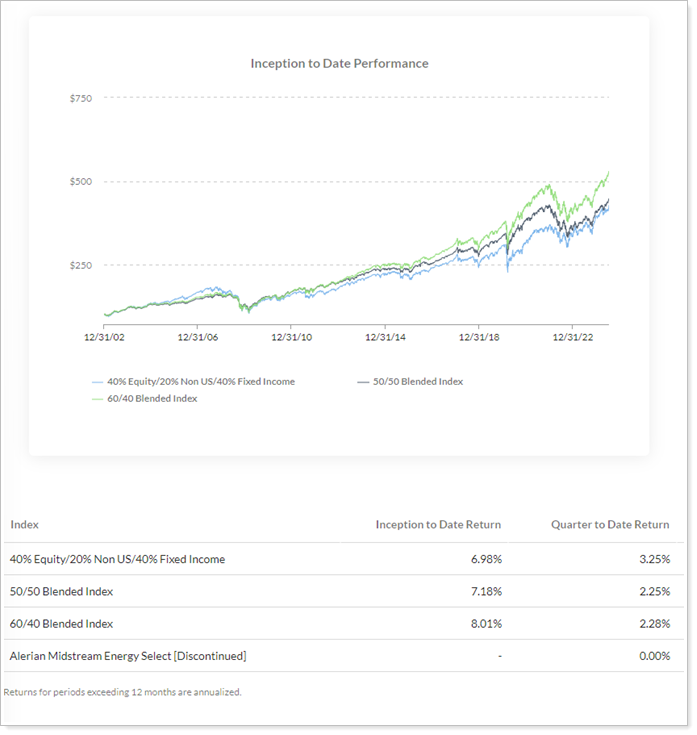Toggle the 50/50 Blended Index legend entry
Viewport: 697px width, 735px height.
[x=419, y=381]
